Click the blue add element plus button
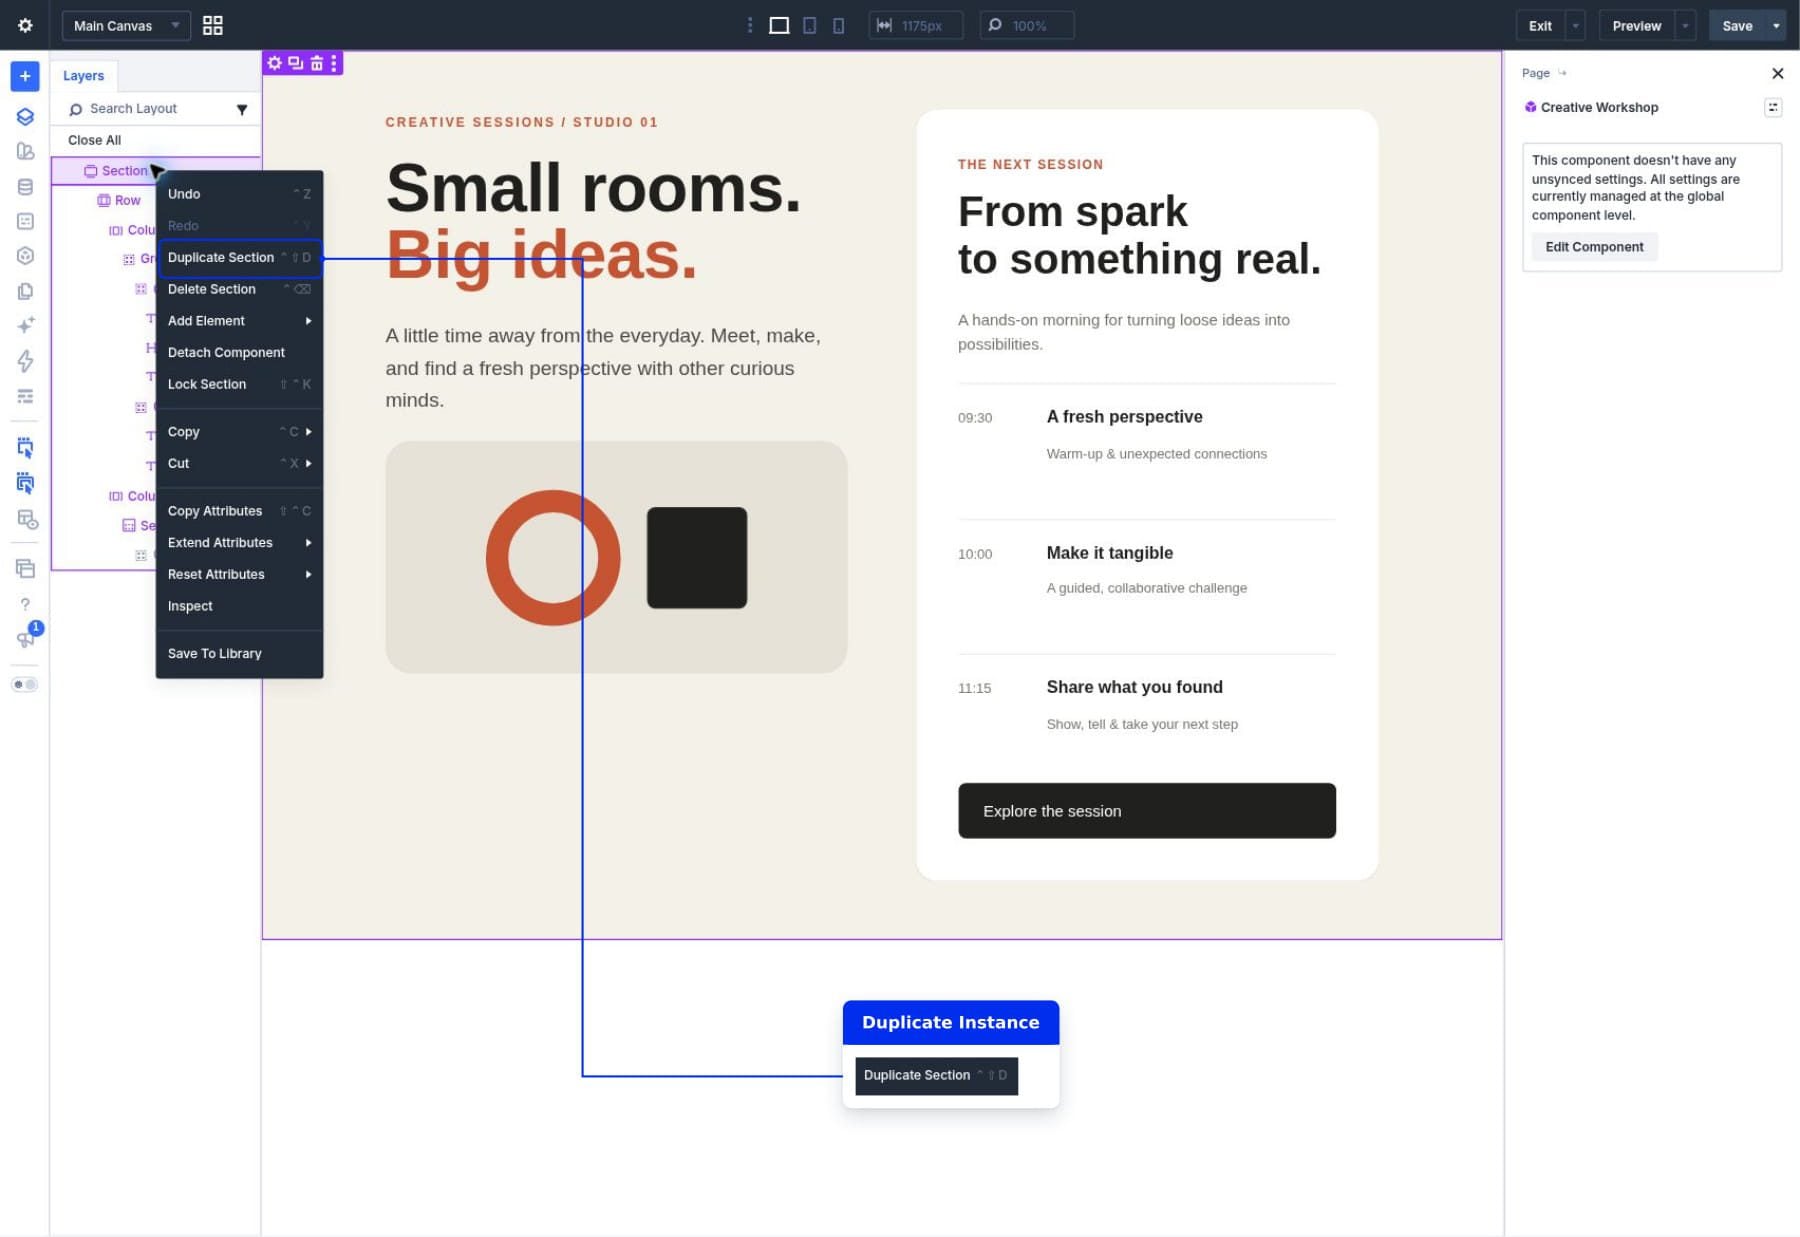The image size is (1800, 1237). click(25, 76)
